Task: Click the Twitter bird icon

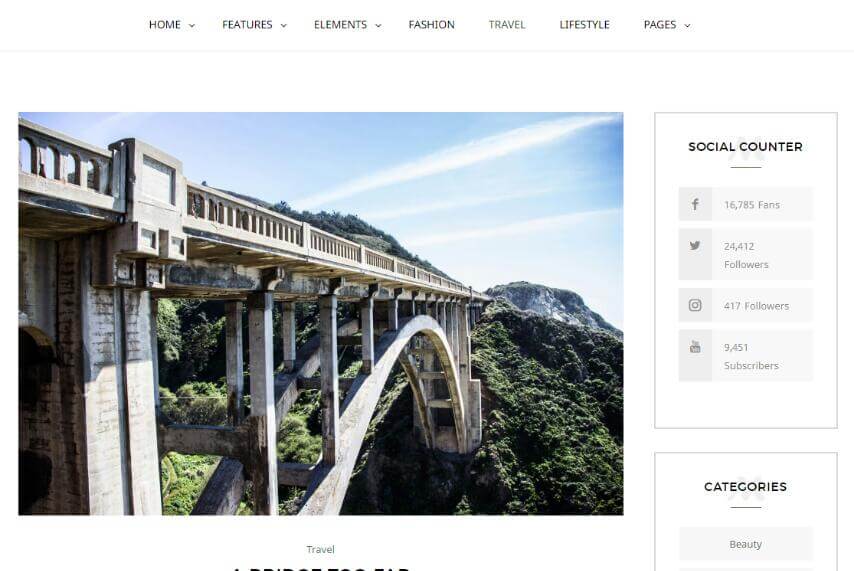Action: tap(695, 246)
